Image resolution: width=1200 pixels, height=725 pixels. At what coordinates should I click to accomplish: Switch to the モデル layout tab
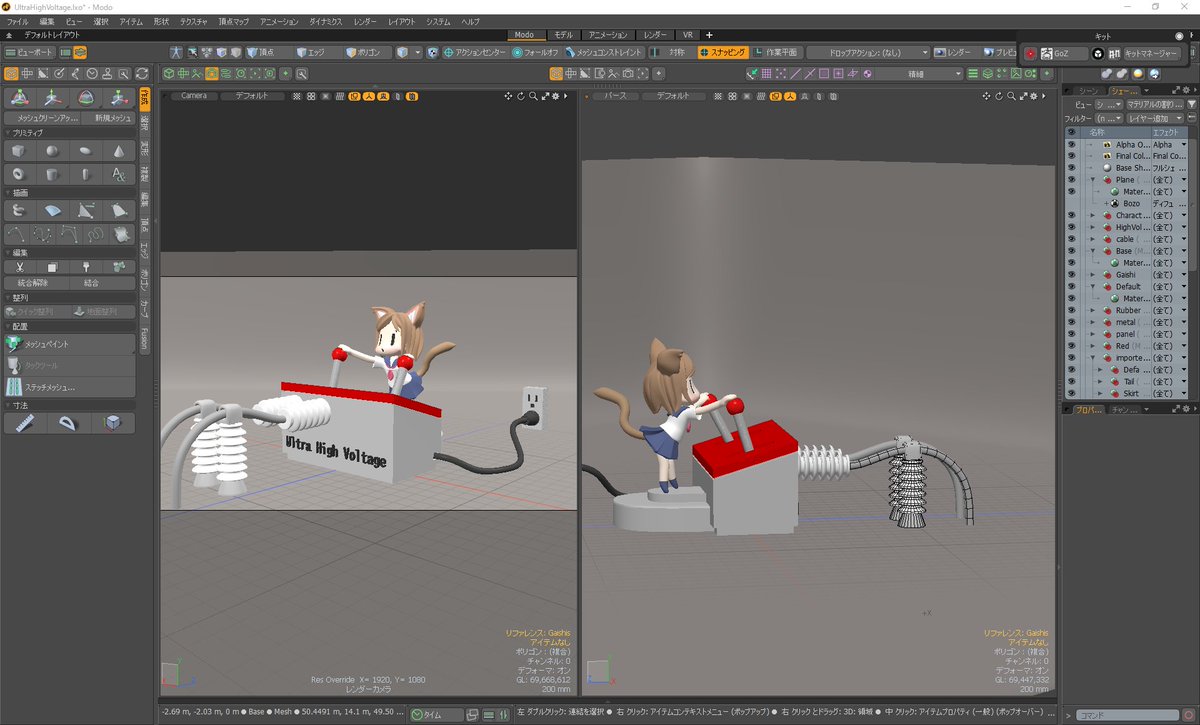tap(564, 35)
